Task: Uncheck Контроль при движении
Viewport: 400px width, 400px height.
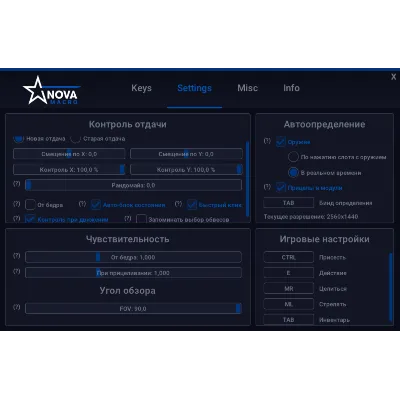Action: click(30, 219)
